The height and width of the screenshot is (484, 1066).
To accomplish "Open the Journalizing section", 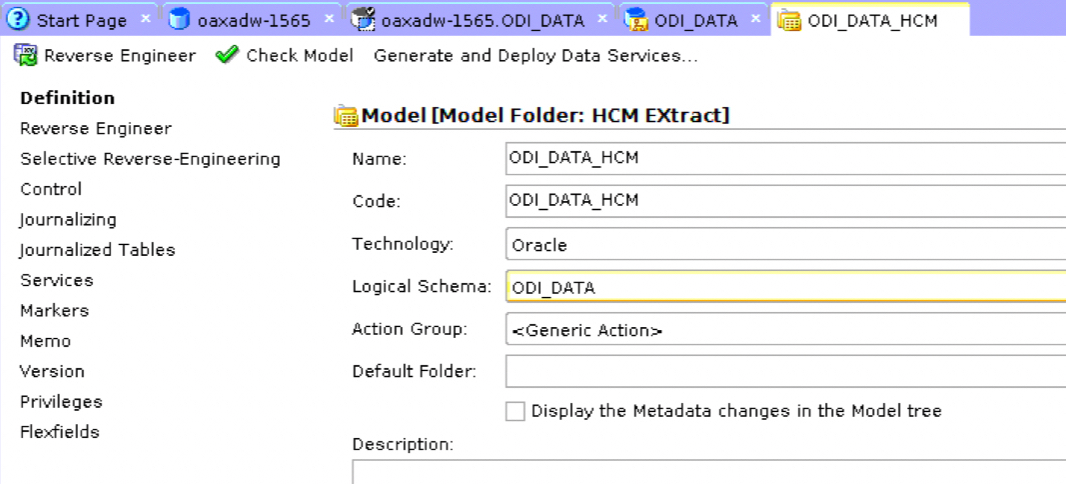I will (x=68, y=220).
